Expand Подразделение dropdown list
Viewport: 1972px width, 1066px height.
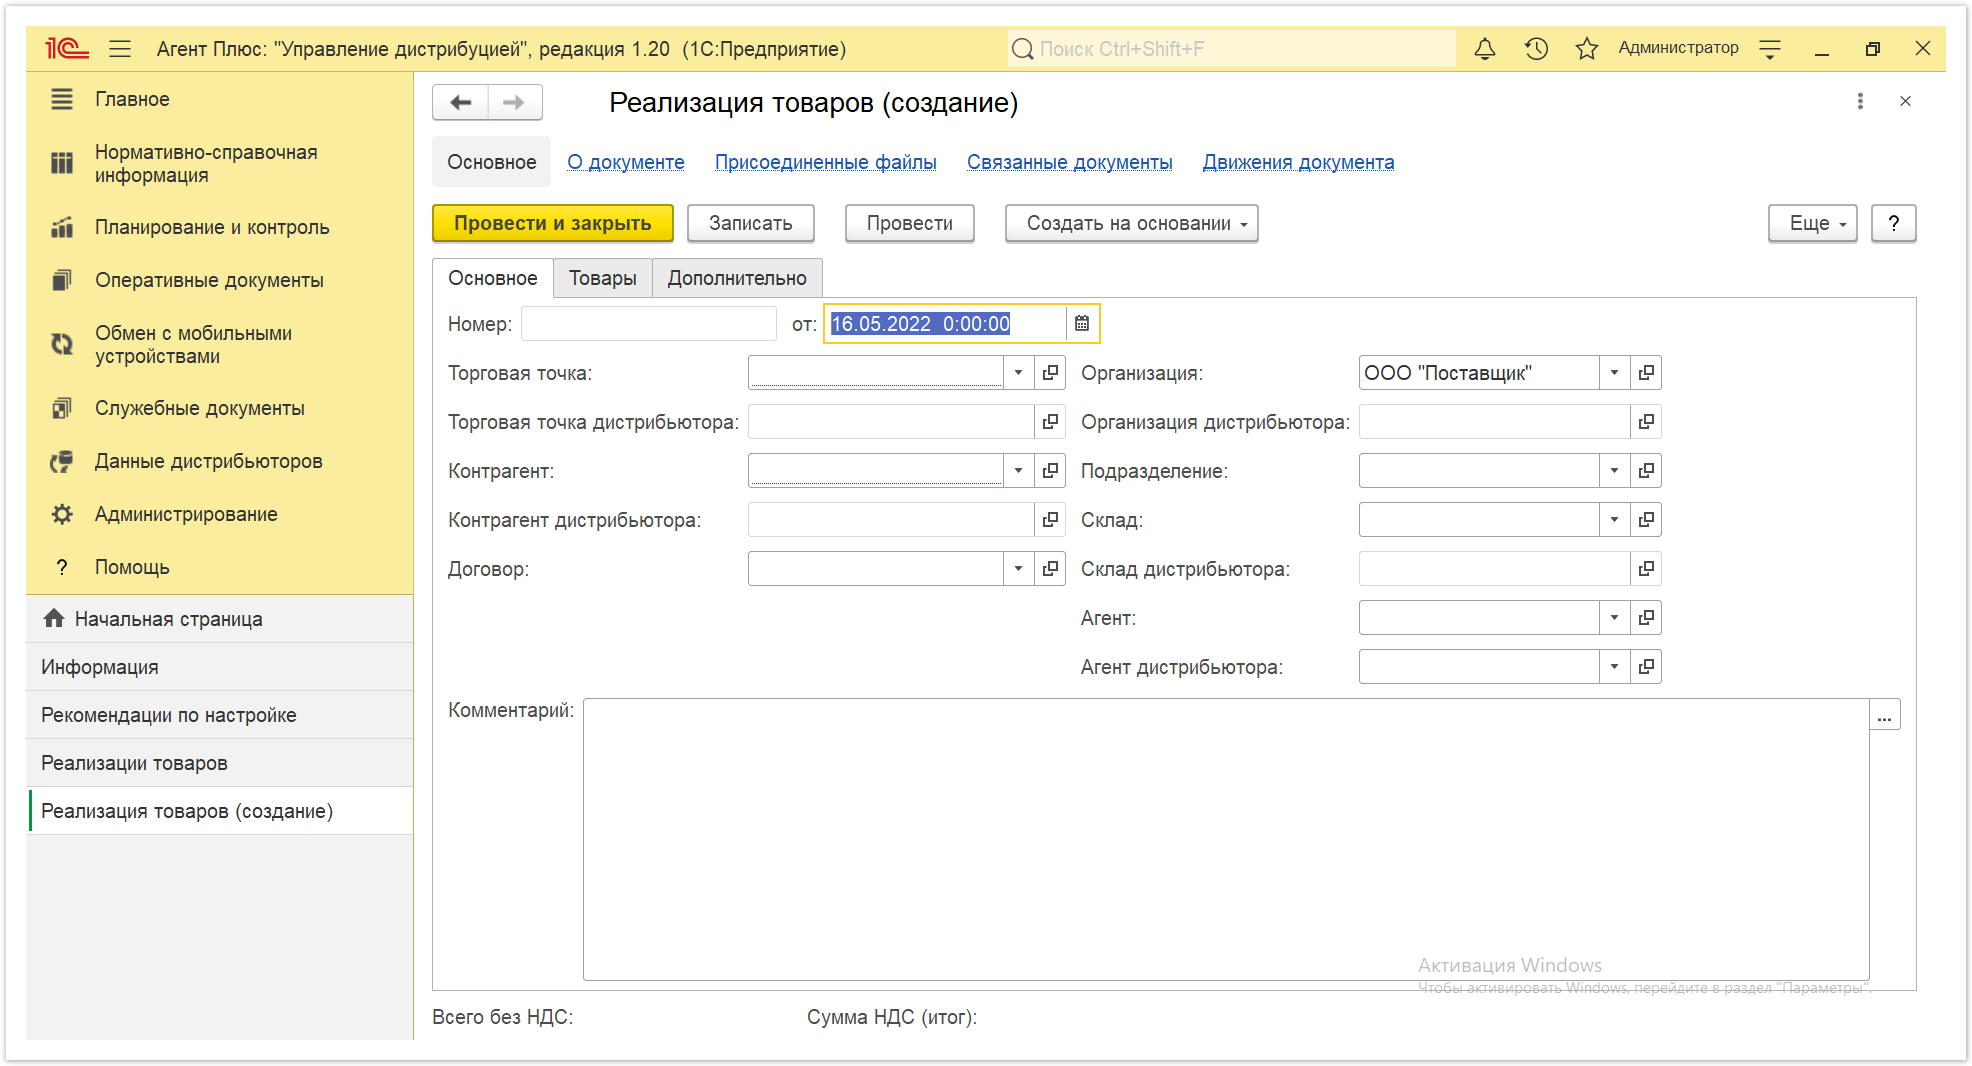click(x=1614, y=471)
